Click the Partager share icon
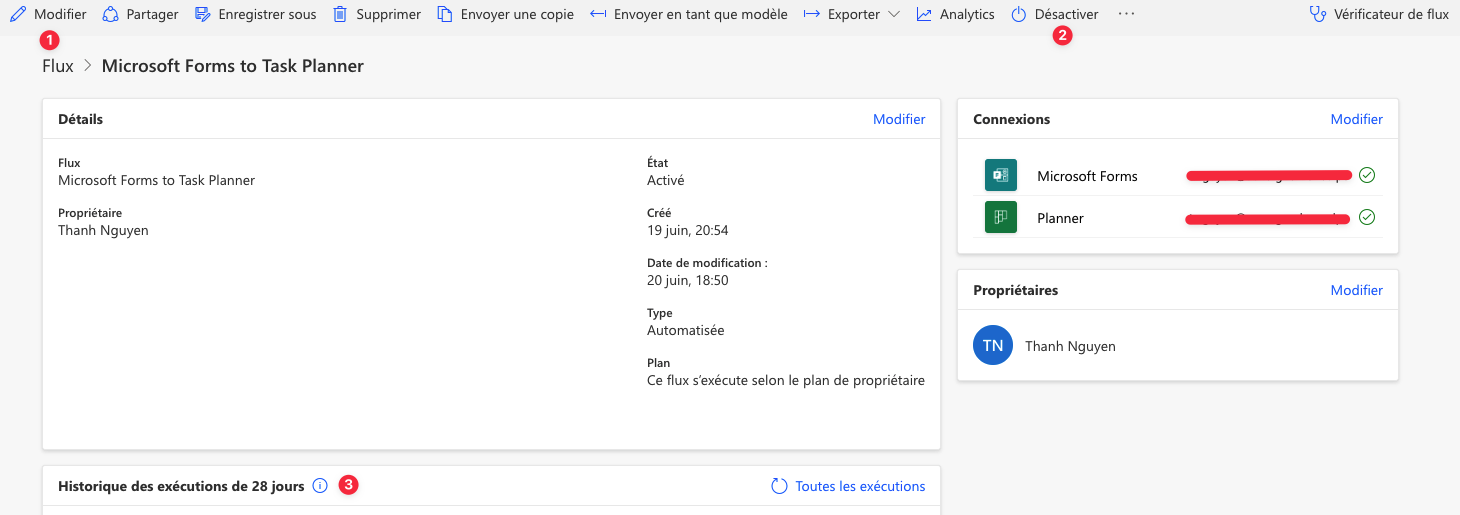 [x=111, y=15]
